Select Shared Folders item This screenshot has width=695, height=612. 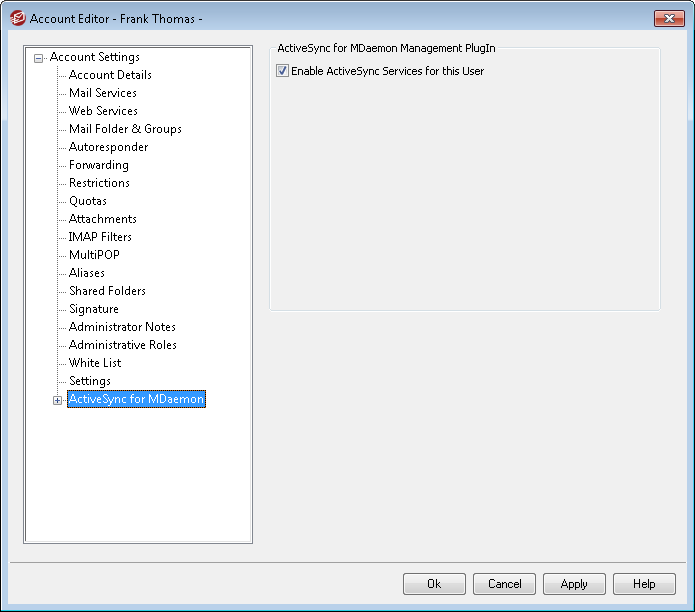[x=107, y=291]
